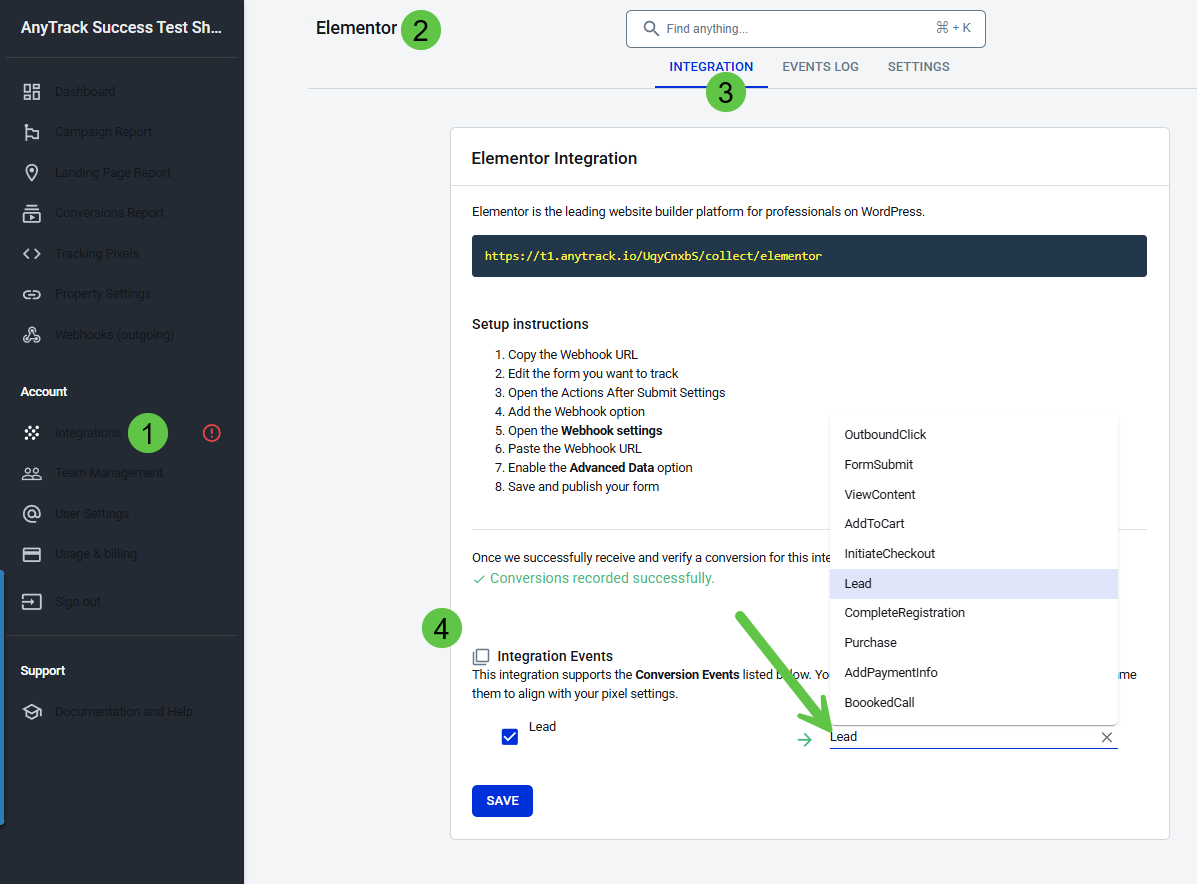This screenshot has width=1197, height=884.
Task: Click the Tracking Pixels code icon
Action: point(31,253)
